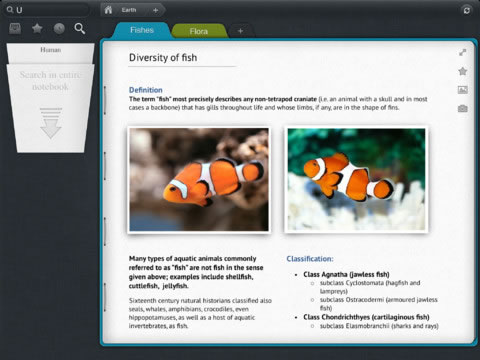
Task: Open recent notes clock icon
Action: pyautogui.click(x=59, y=29)
